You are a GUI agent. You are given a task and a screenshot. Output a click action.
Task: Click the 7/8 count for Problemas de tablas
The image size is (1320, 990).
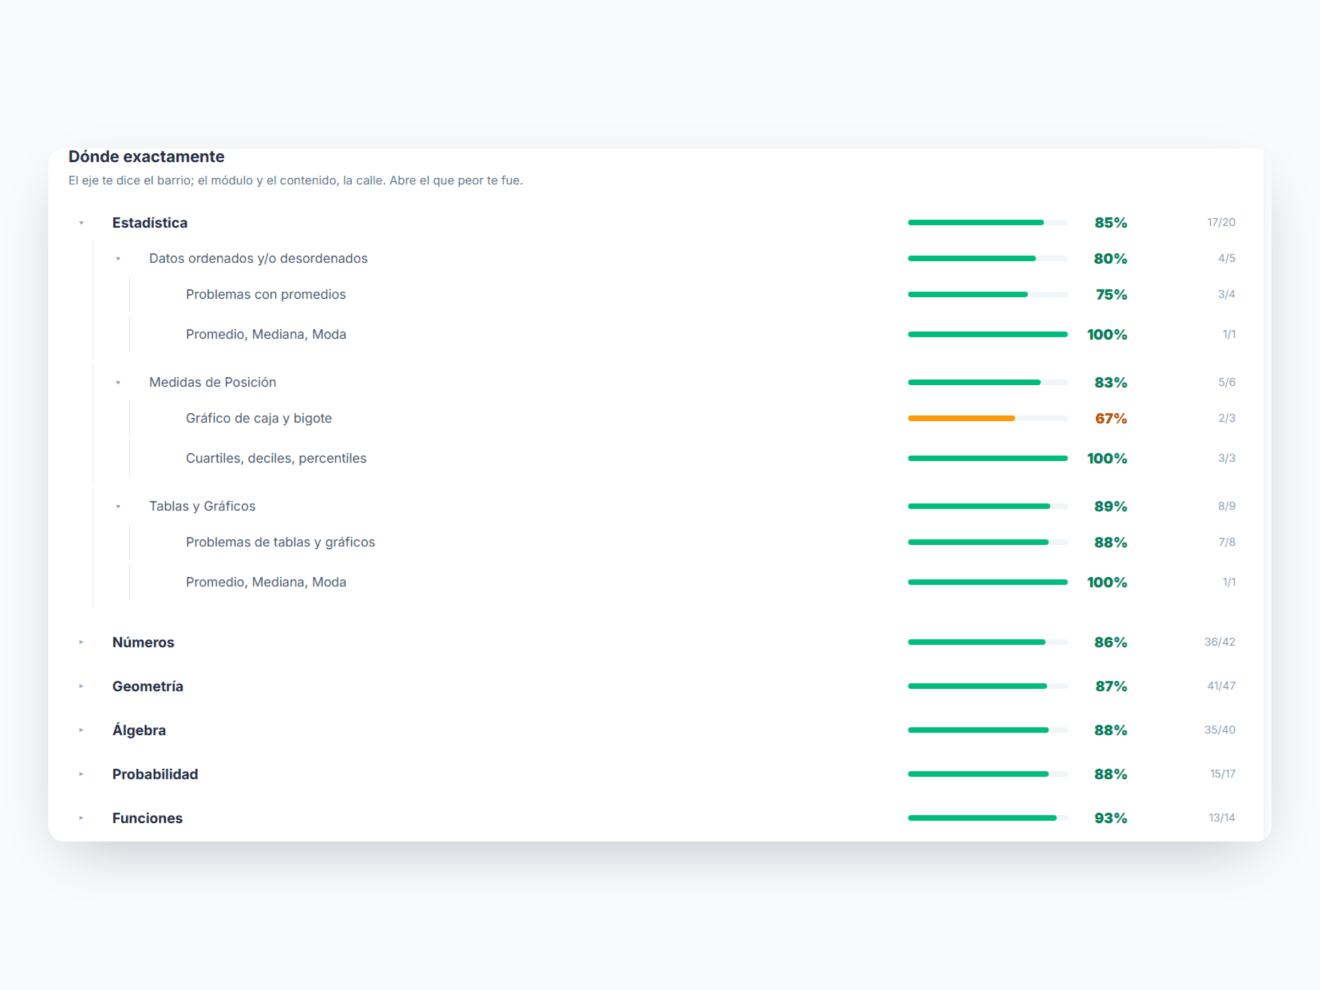coord(1227,542)
